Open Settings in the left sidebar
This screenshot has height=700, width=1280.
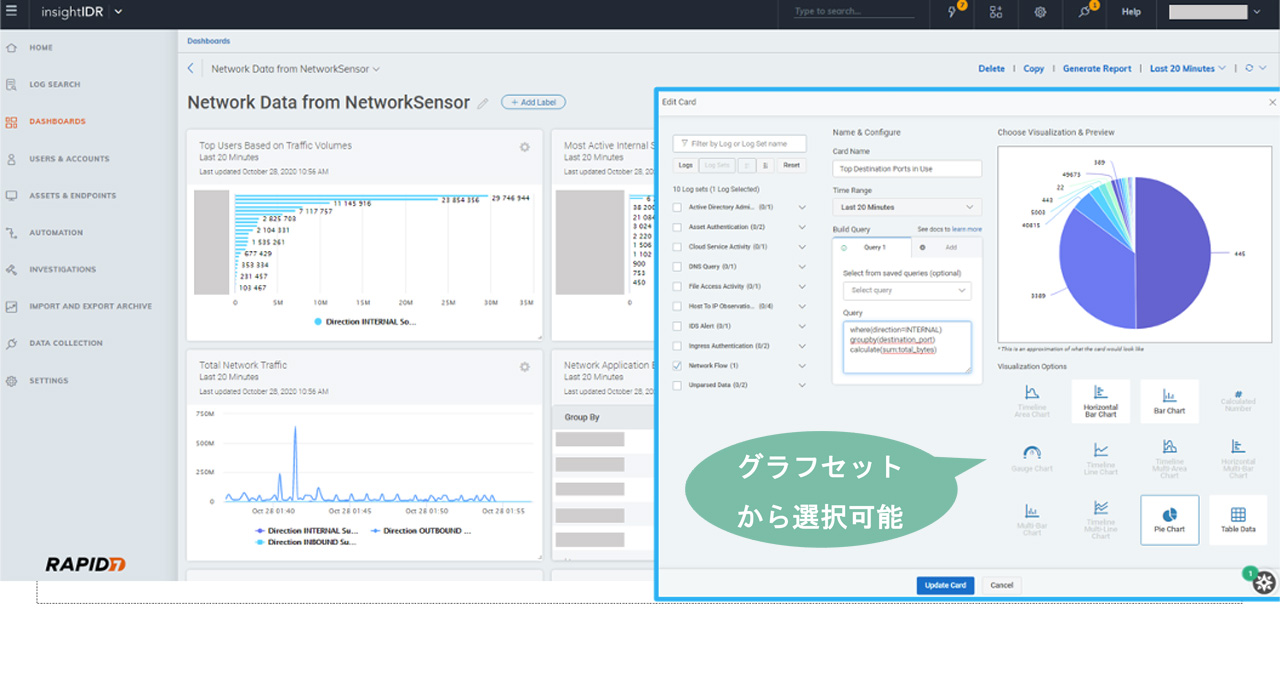pos(49,381)
